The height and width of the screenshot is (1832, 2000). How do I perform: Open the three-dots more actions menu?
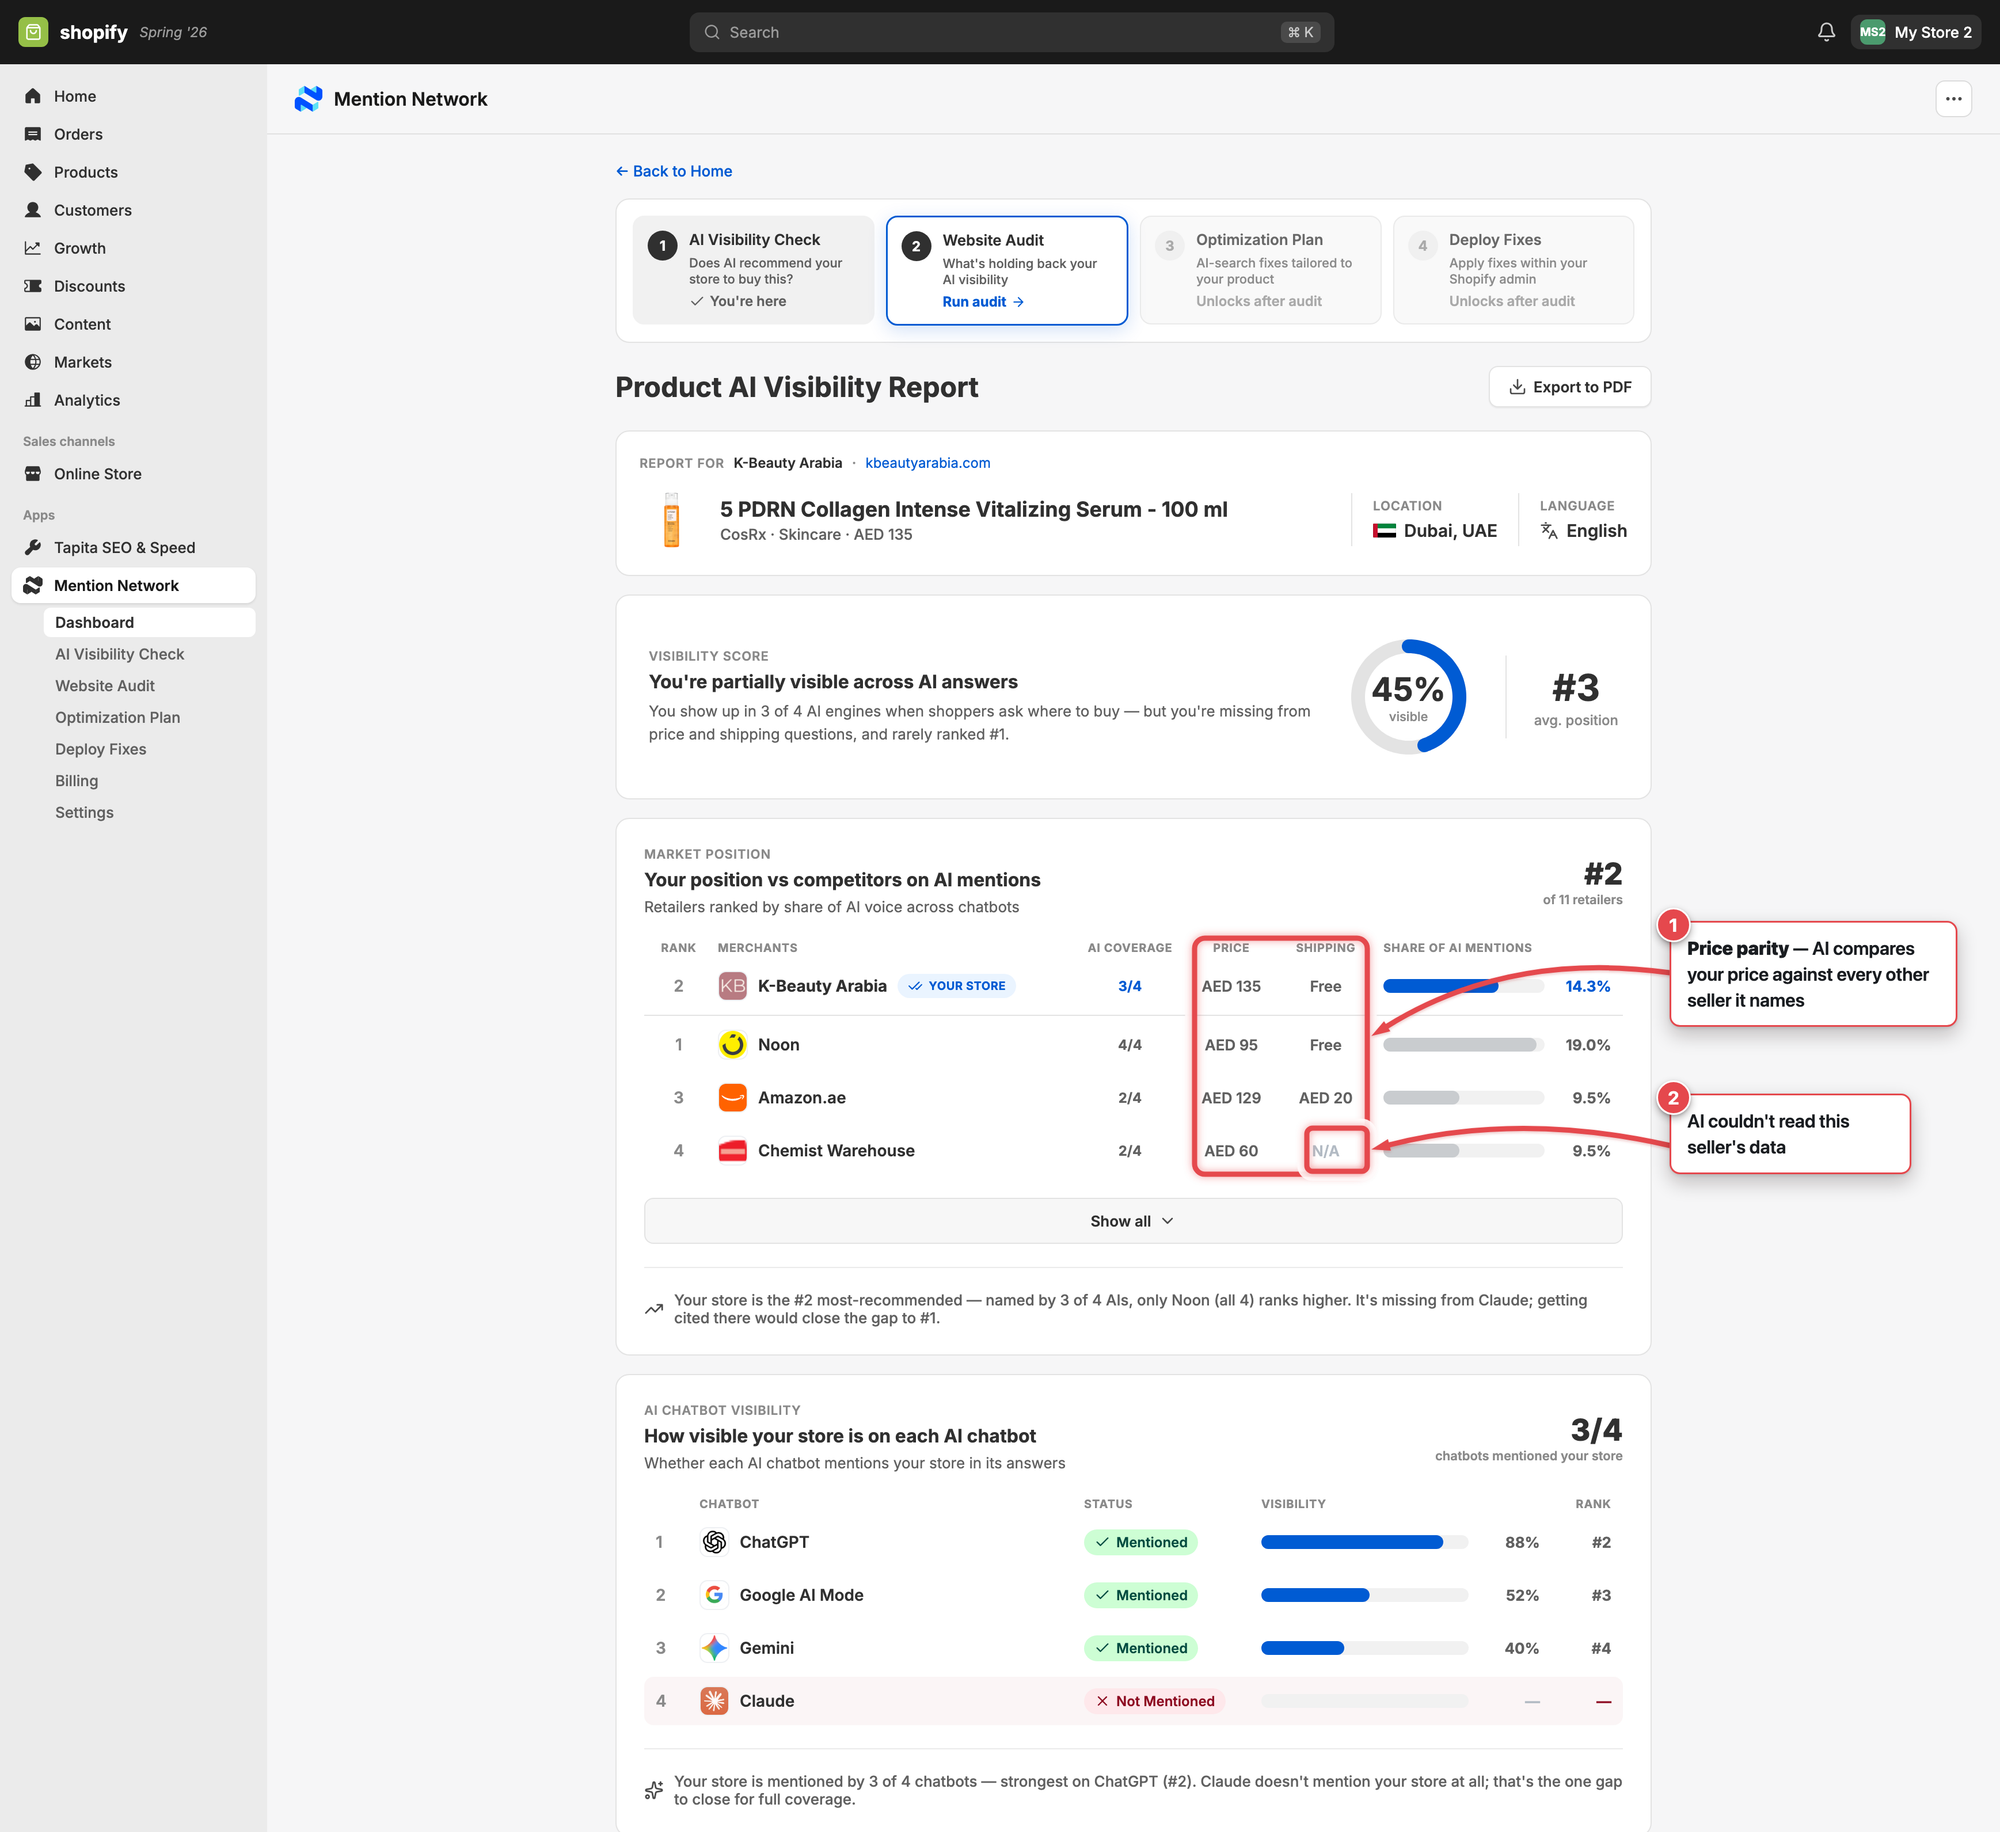click(1953, 99)
